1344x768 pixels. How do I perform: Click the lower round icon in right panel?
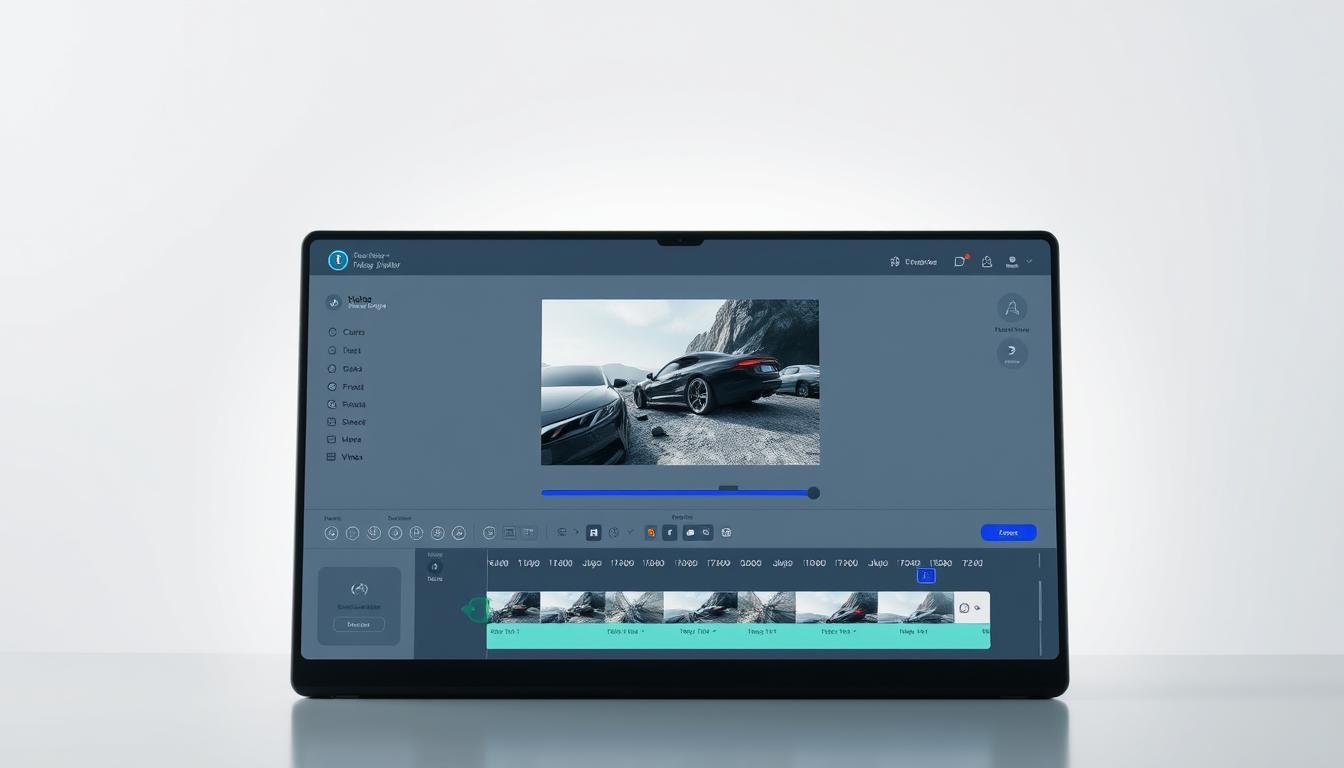[x=1011, y=353]
